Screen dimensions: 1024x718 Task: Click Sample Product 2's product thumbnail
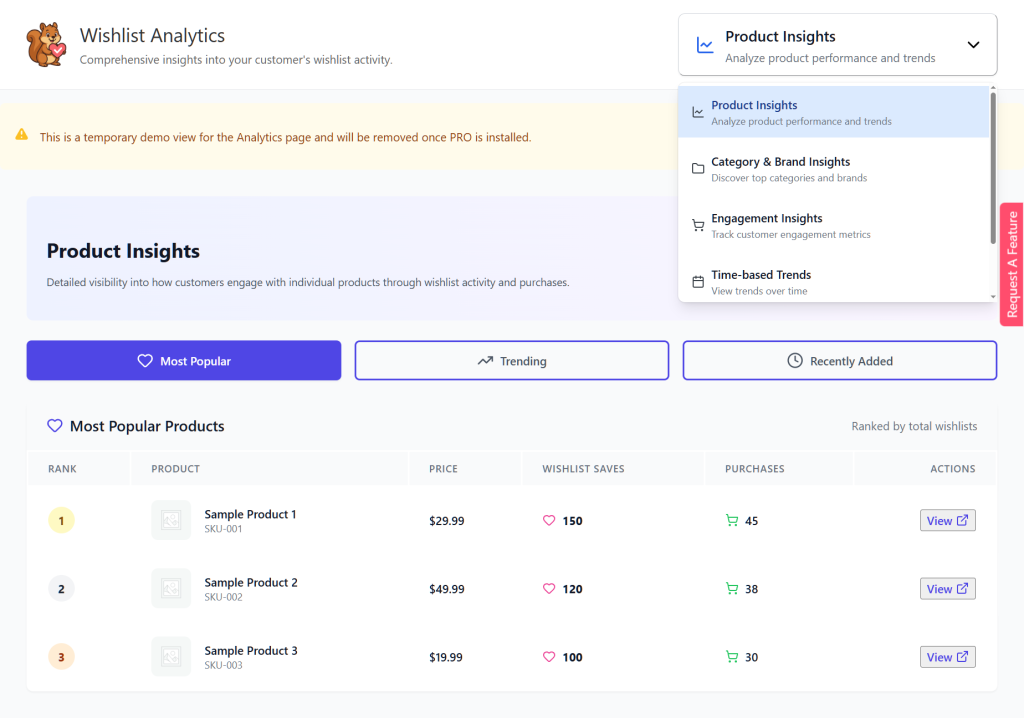[x=171, y=588]
